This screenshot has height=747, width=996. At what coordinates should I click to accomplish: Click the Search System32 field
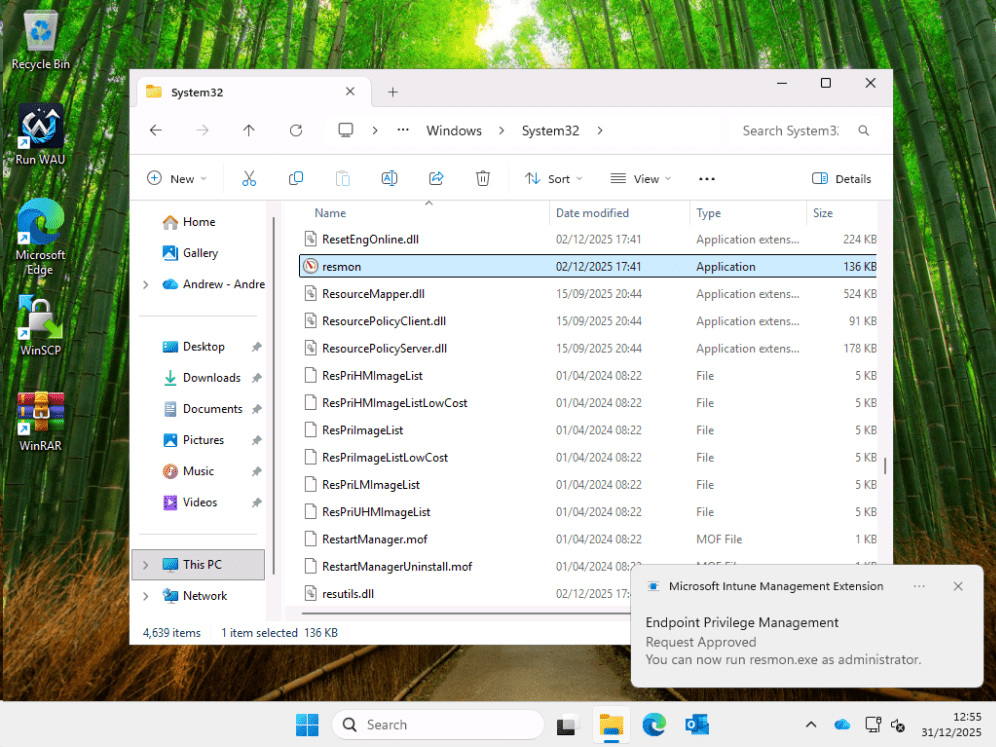[x=795, y=131]
